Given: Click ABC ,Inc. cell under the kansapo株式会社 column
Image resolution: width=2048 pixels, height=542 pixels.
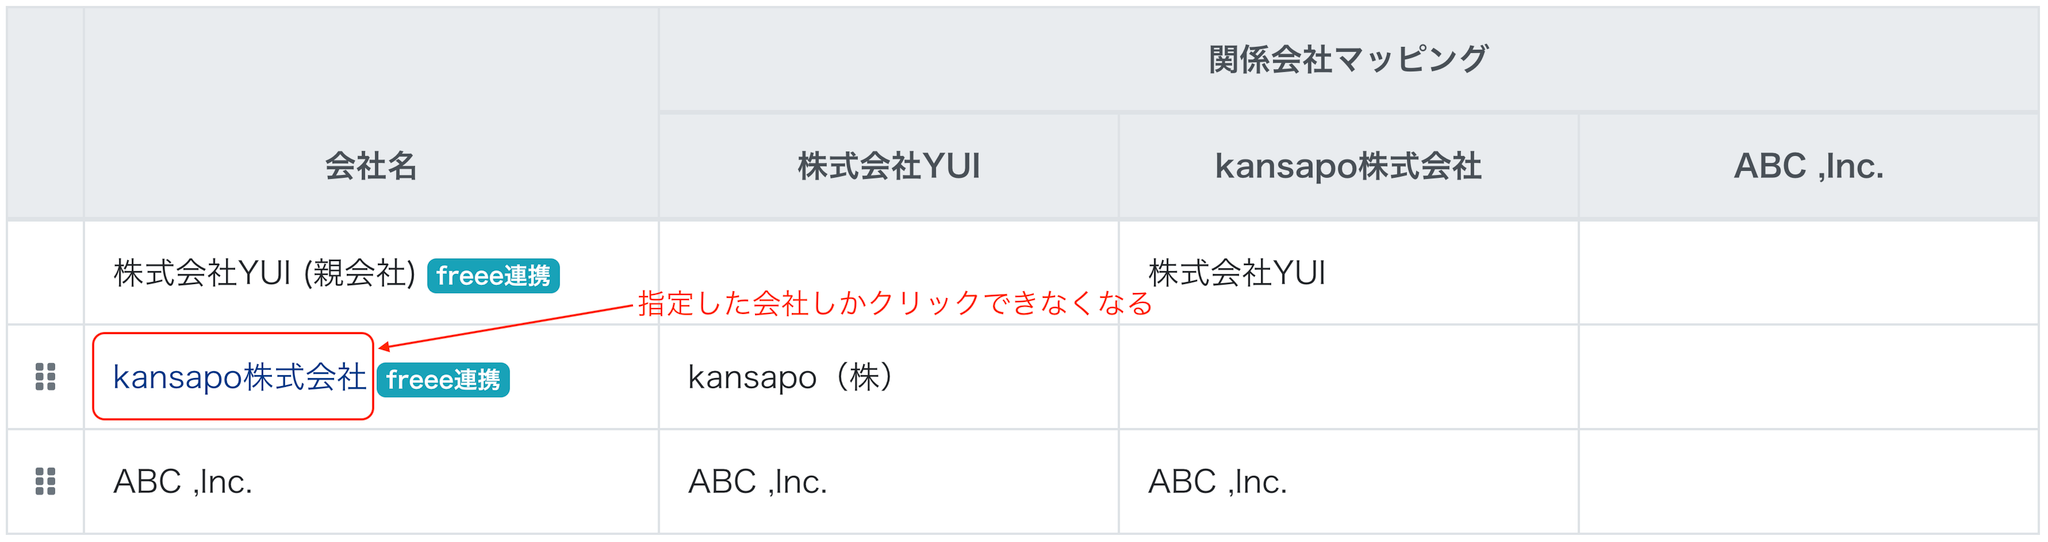Looking at the screenshot, I should (1217, 482).
